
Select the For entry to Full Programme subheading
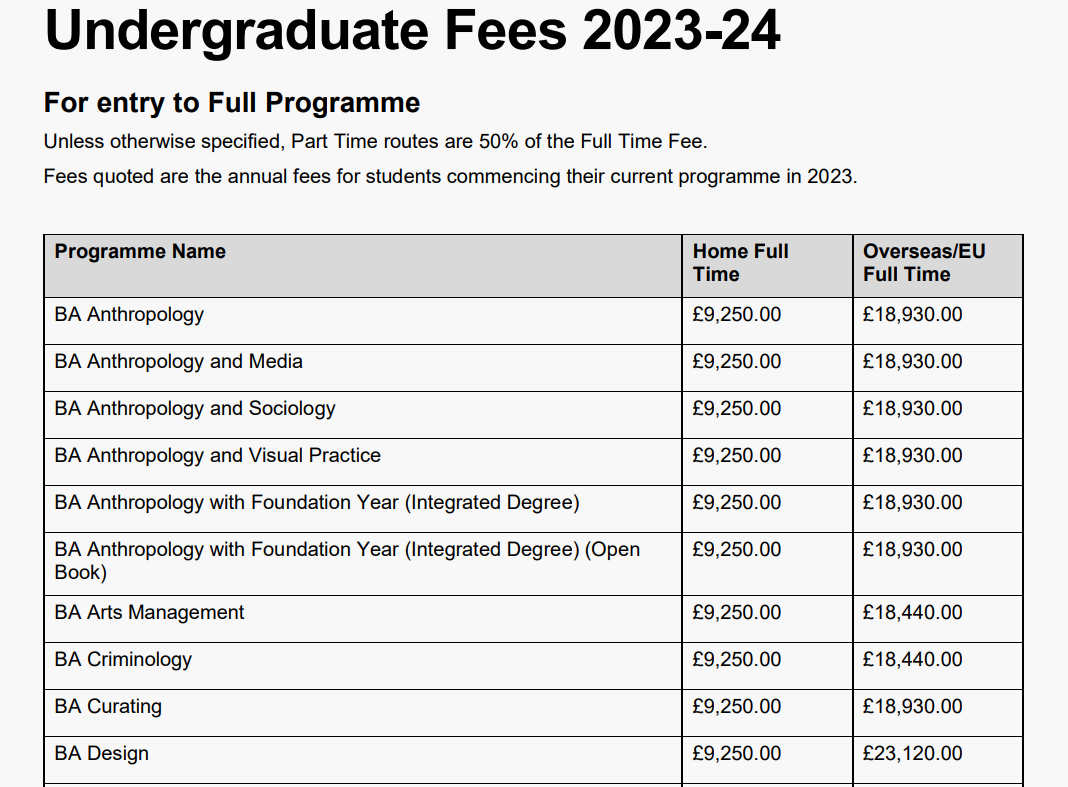232,103
